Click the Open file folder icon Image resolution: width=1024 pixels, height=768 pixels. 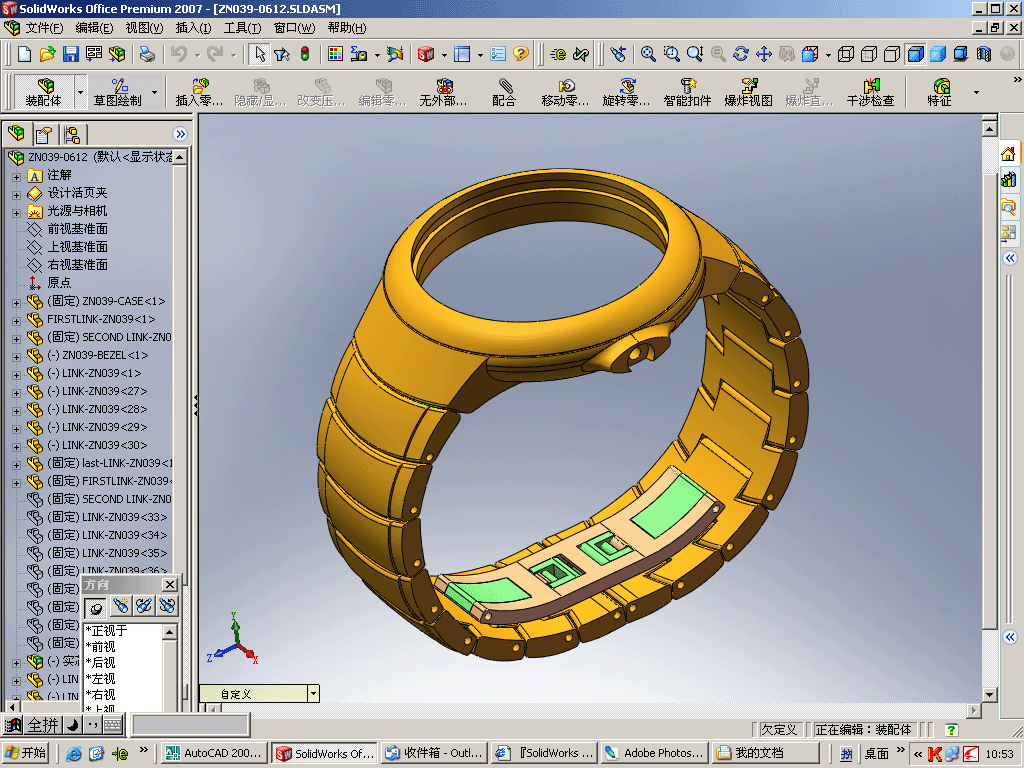(47, 54)
